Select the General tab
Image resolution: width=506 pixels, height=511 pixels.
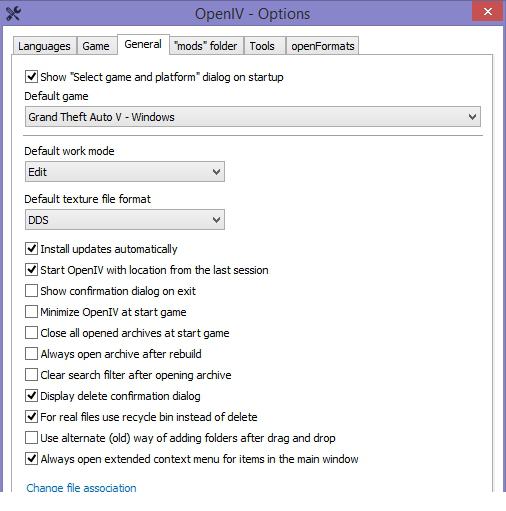pyautogui.click(x=143, y=44)
